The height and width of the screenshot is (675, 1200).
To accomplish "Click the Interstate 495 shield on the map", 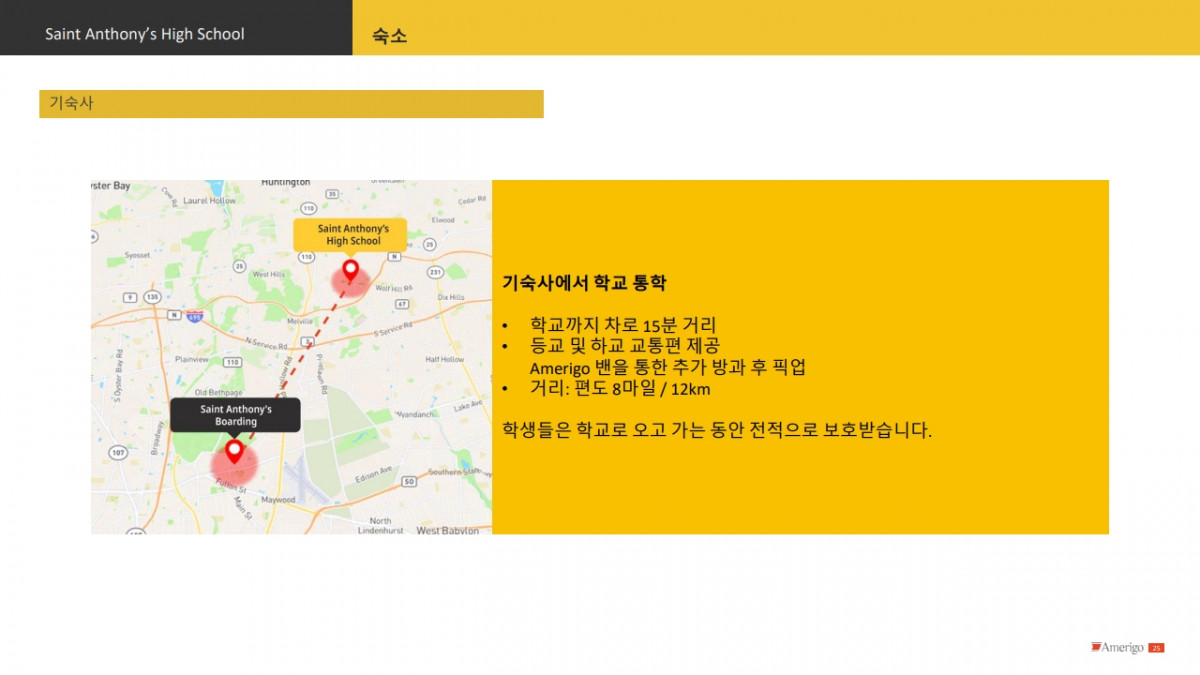I will pyautogui.click(x=194, y=316).
